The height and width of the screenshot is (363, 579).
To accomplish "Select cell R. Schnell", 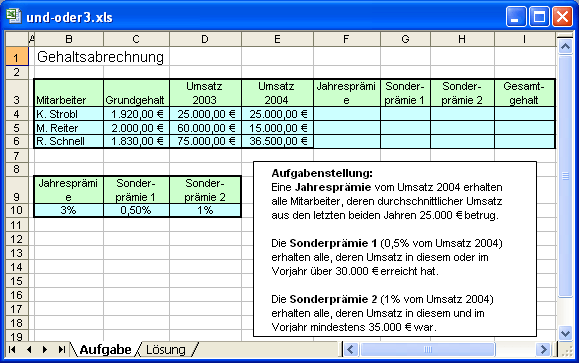I will [x=69, y=141].
